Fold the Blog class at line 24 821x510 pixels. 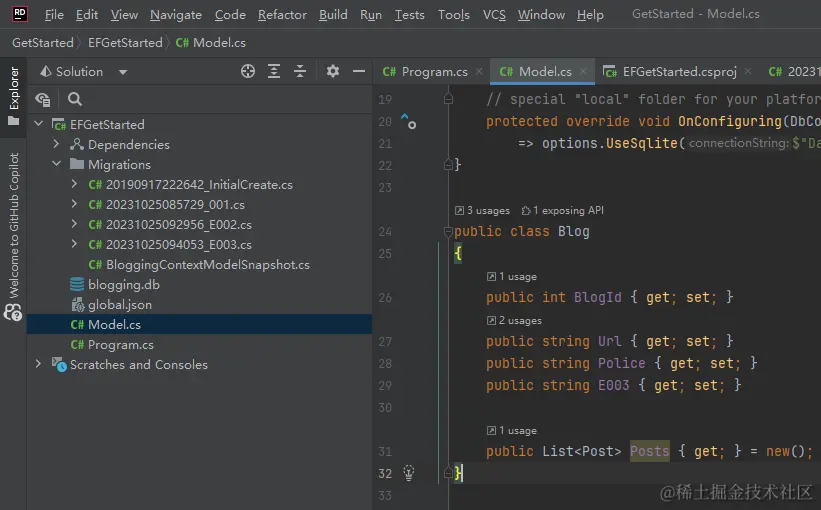point(448,231)
